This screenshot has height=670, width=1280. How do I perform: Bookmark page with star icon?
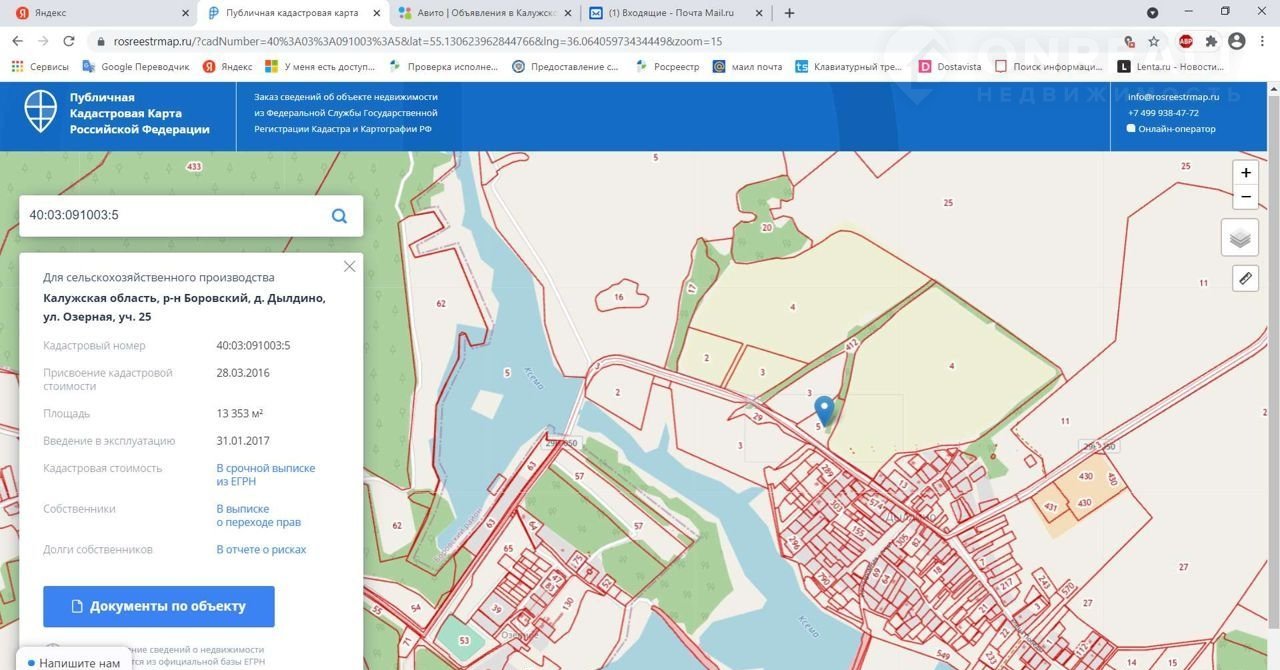coord(1154,42)
